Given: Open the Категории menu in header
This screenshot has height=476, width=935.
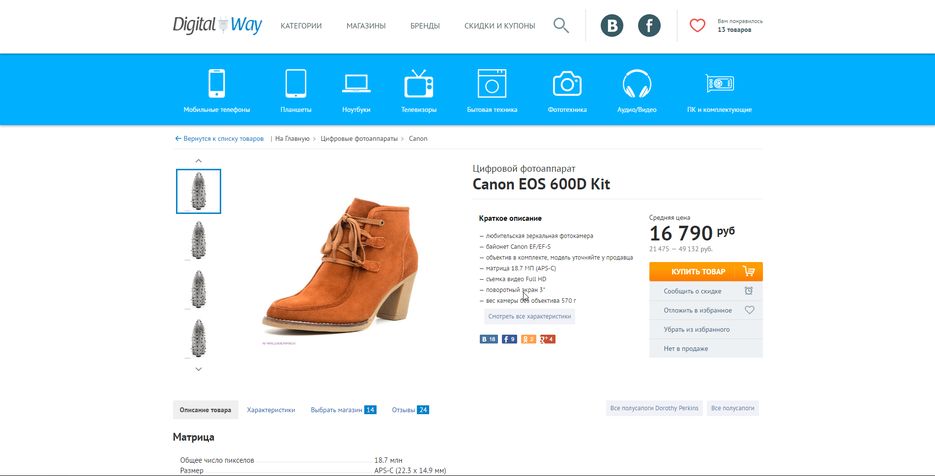Looking at the screenshot, I should pos(301,26).
